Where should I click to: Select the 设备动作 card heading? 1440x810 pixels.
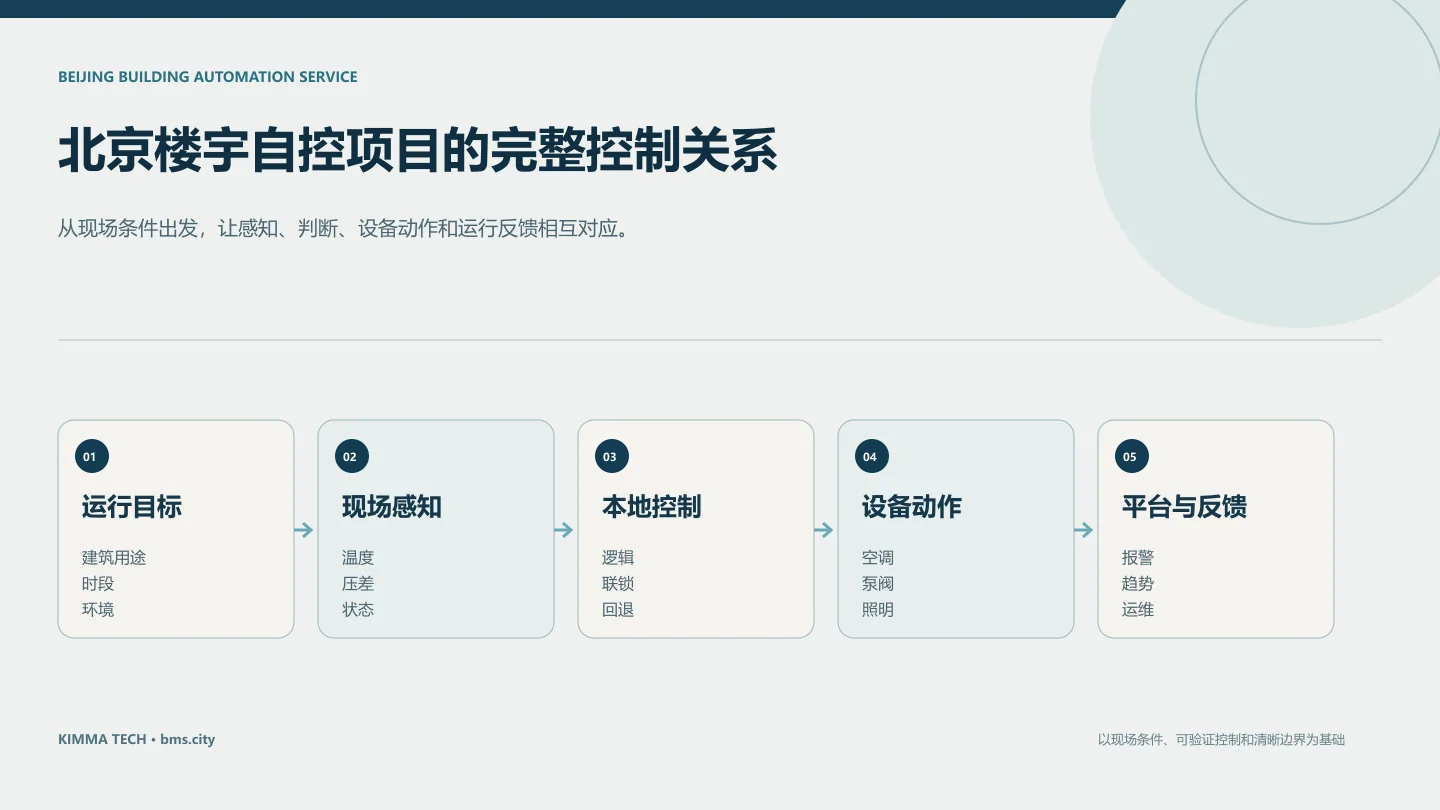click(x=912, y=507)
